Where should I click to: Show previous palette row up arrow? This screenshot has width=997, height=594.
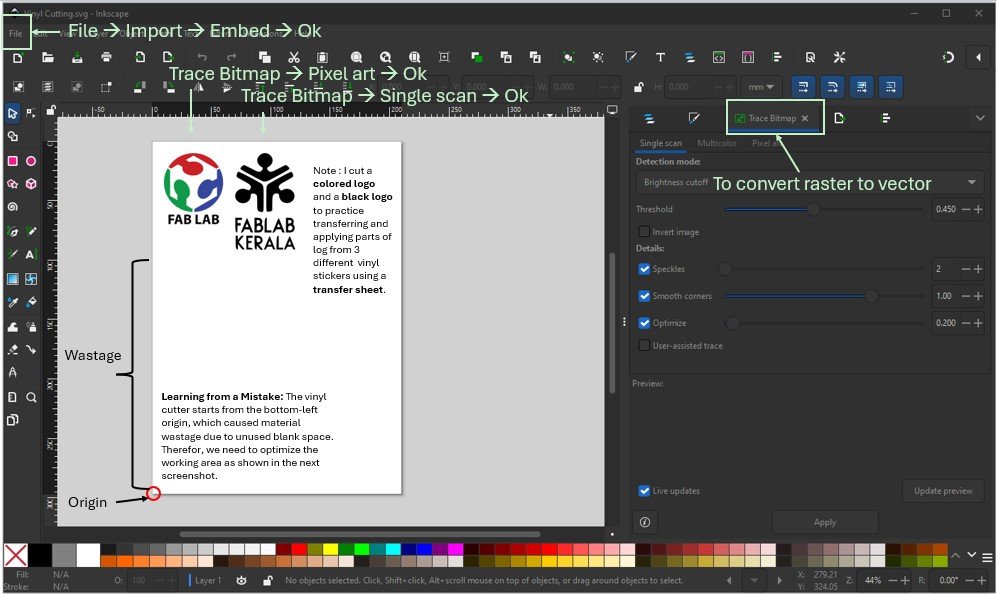point(956,555)
